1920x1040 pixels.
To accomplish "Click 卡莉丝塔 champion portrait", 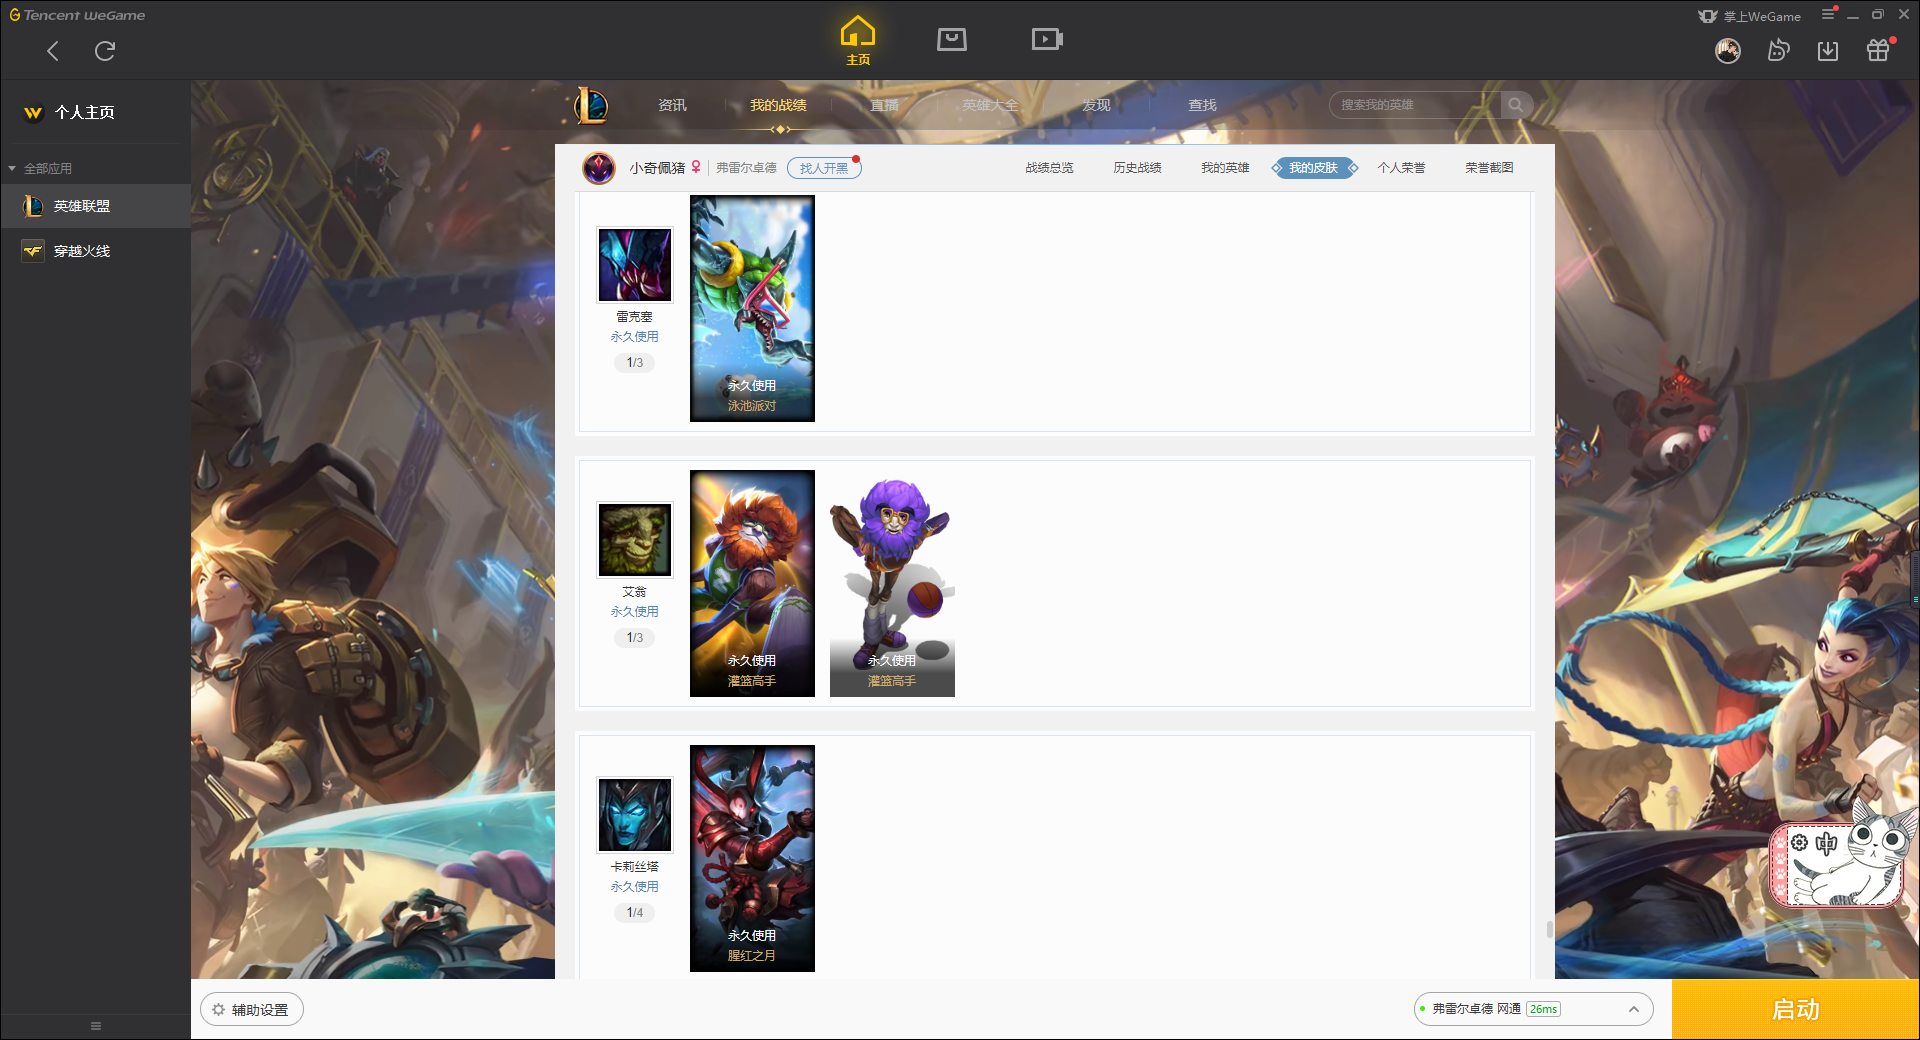I will click(635, 815).
